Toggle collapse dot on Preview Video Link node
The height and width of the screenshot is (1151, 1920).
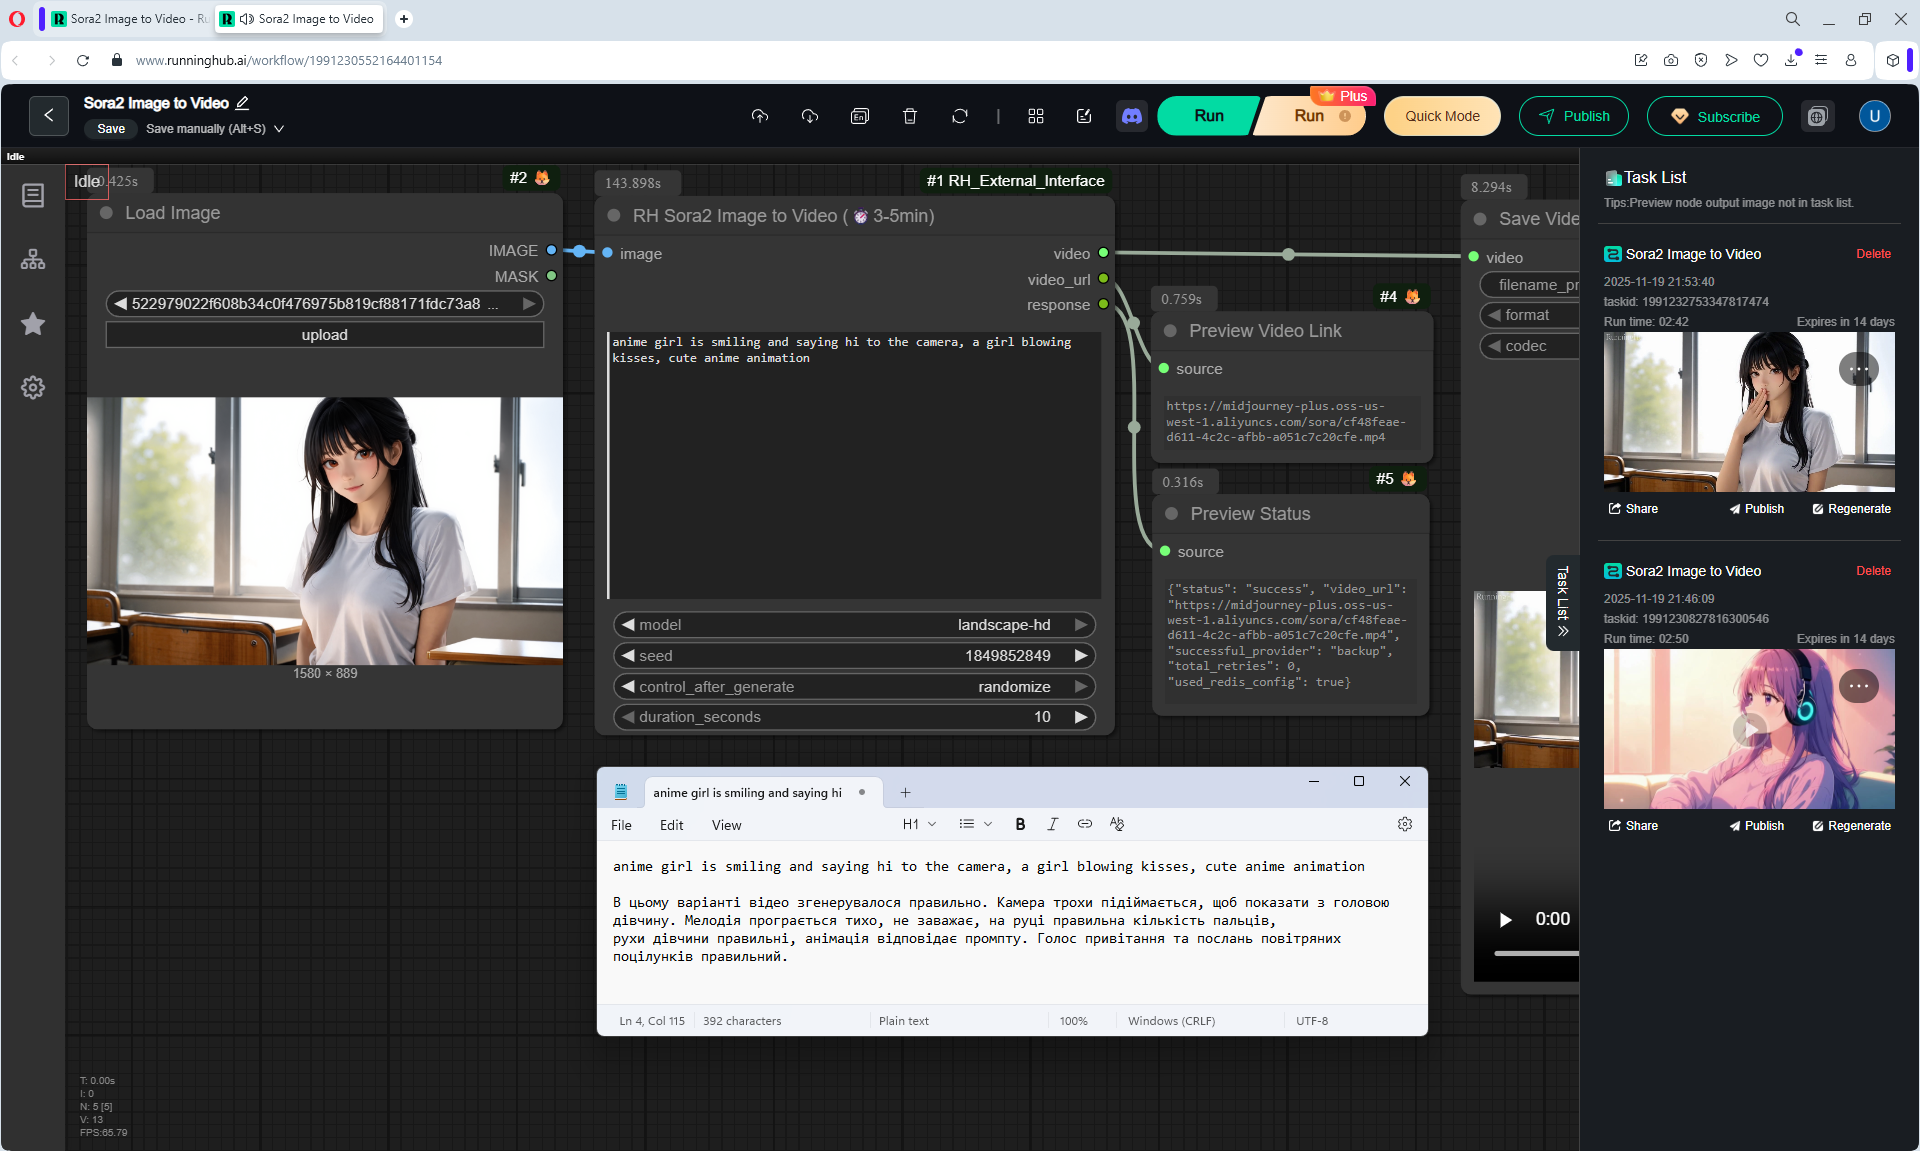pyautogui.click(x=1170, y=331)
